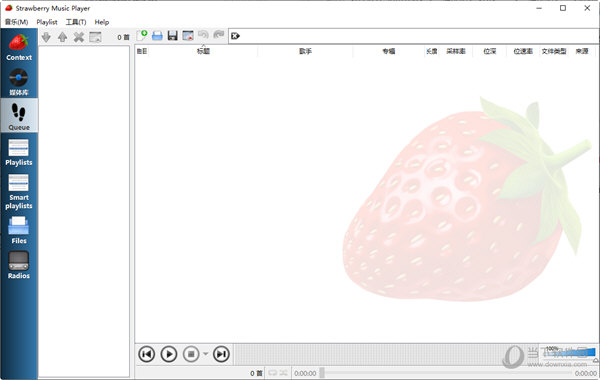Open the 媒体库 library tab
This screenshot has width=600, height=380.
19,82
